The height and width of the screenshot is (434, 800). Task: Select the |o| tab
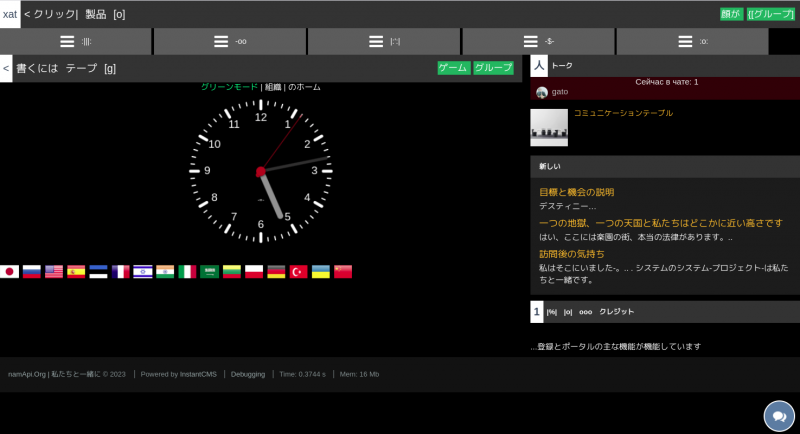568,312
